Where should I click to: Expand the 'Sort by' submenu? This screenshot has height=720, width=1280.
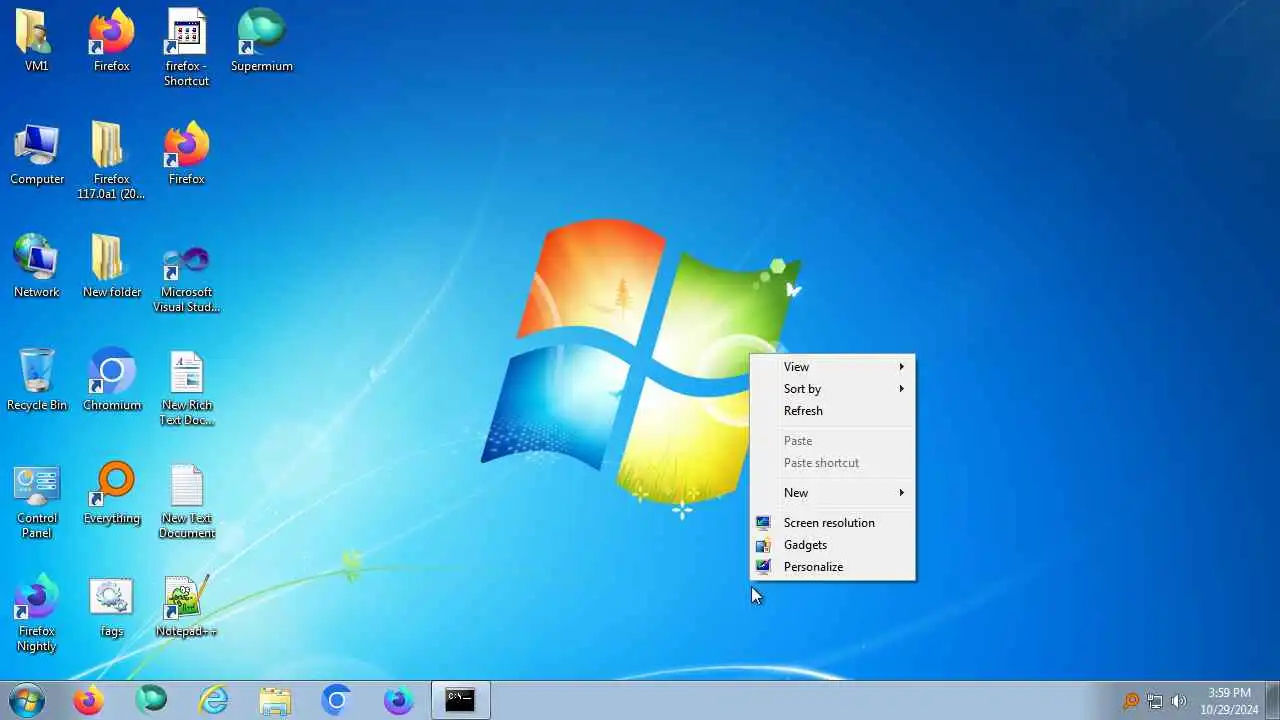click(x=832, y=389)
